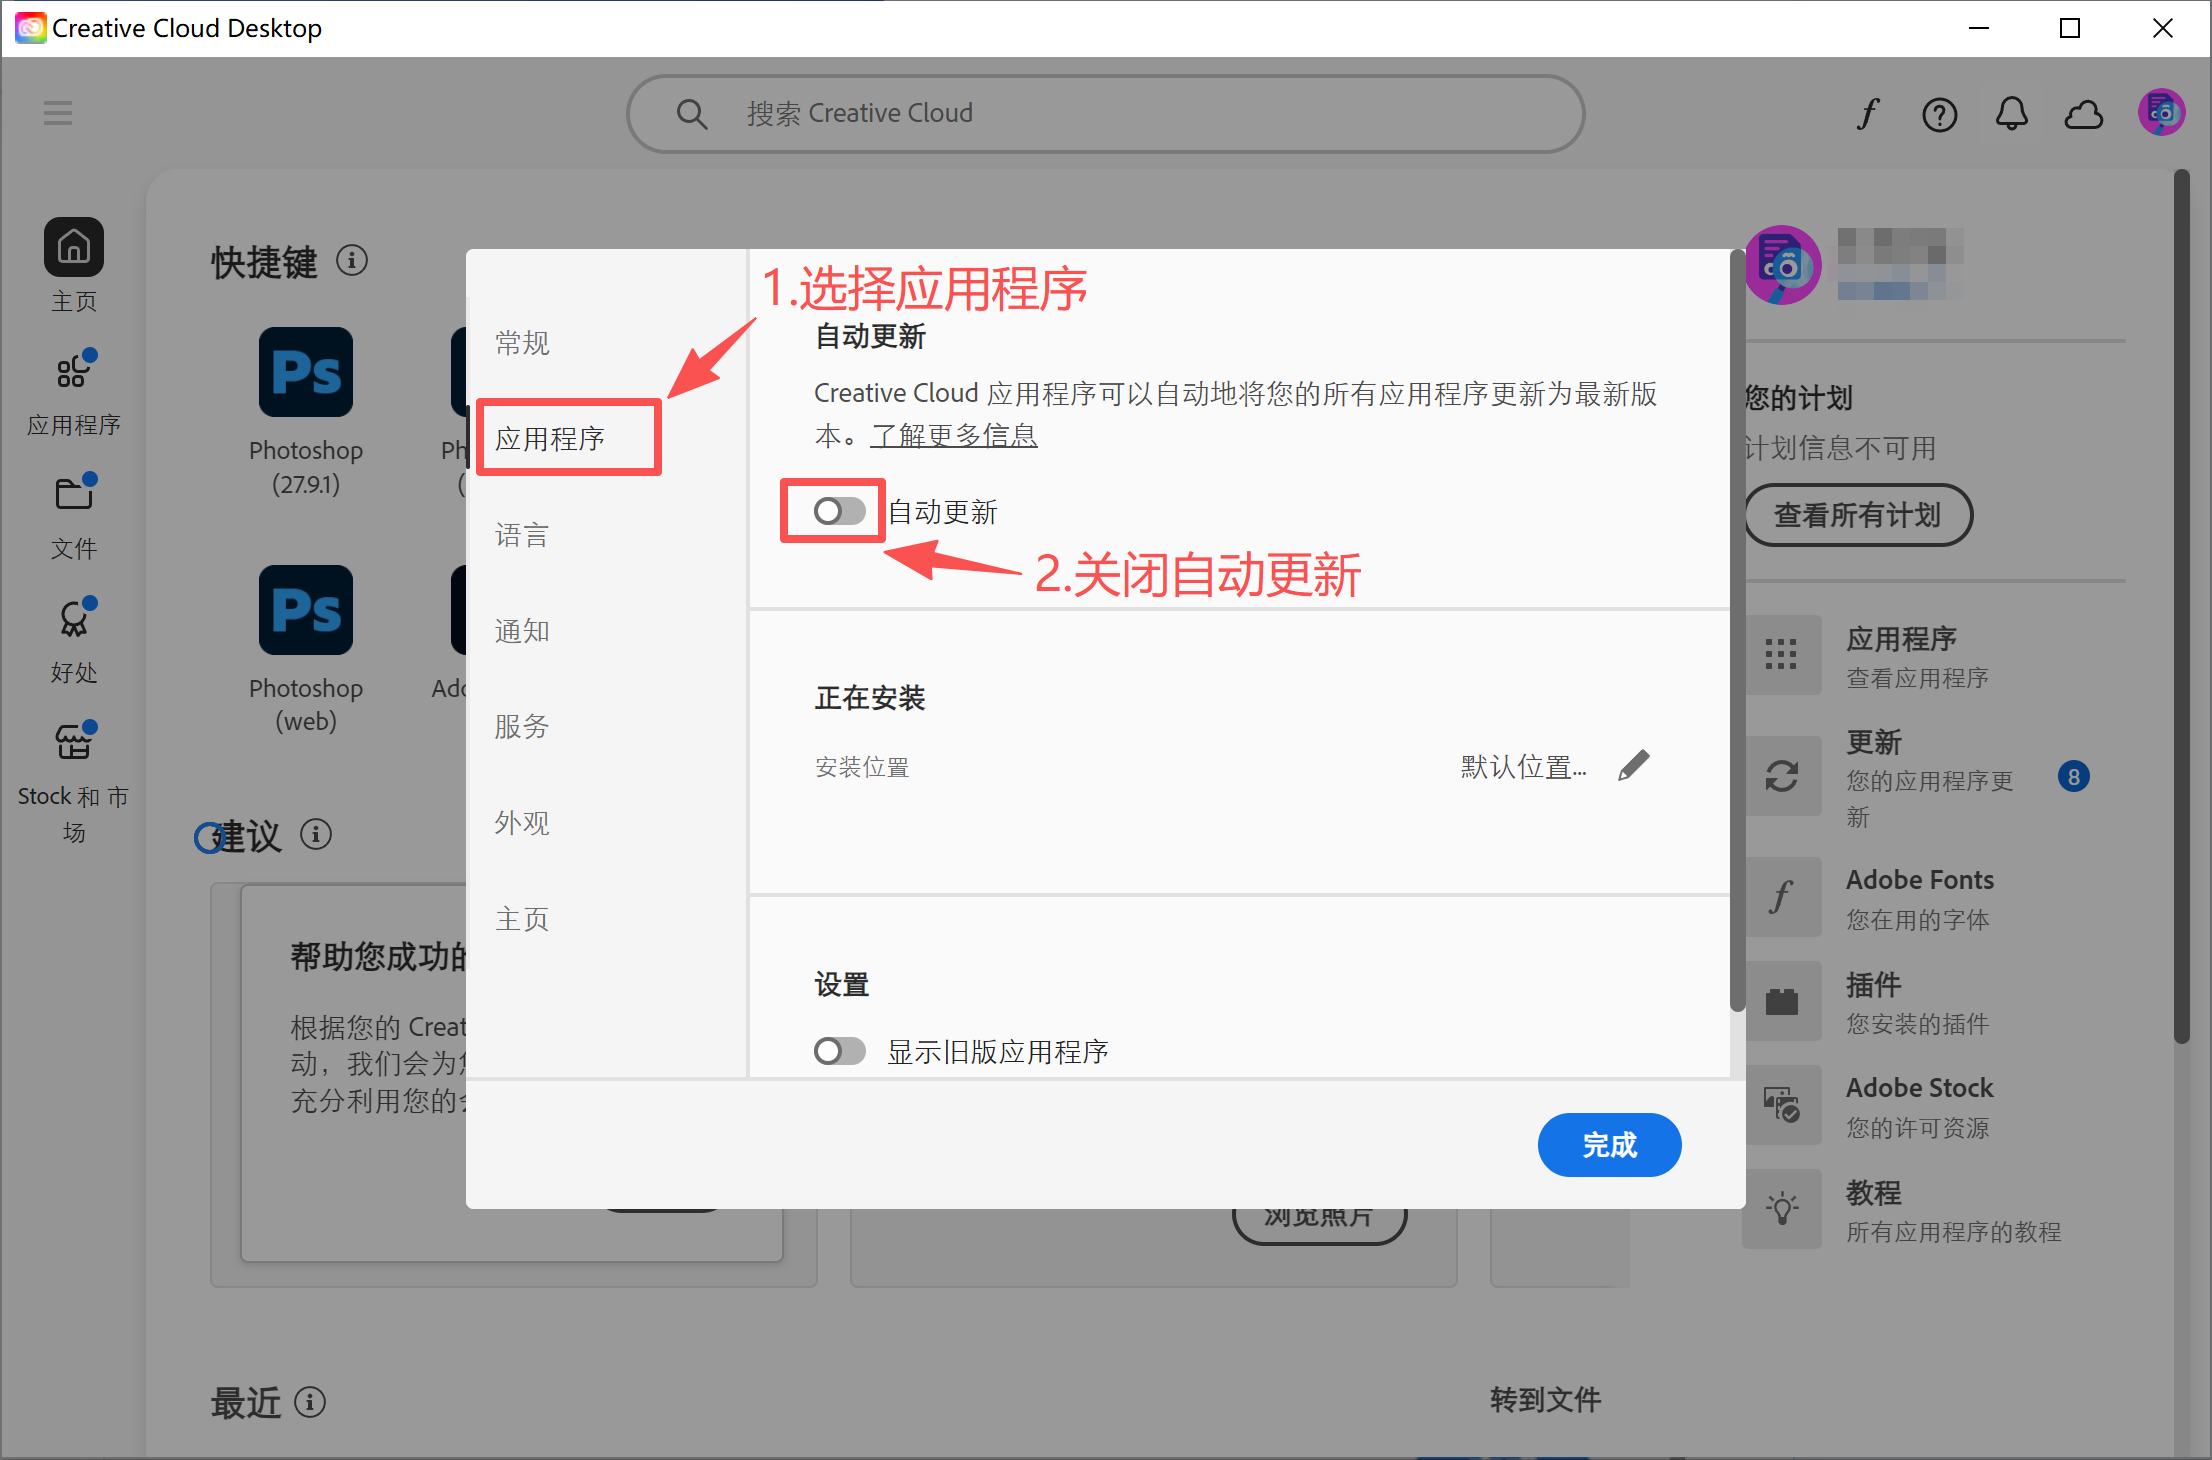Go to the 主页 home sidebar icon

(73, 247)
